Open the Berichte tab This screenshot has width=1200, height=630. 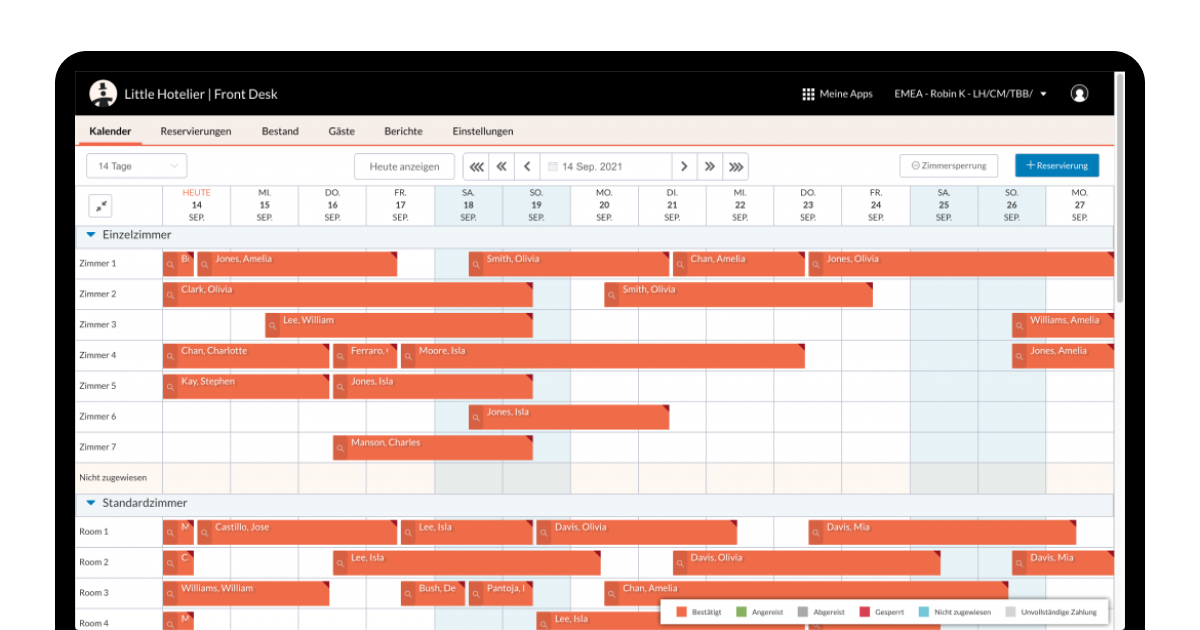coord(403,131)
